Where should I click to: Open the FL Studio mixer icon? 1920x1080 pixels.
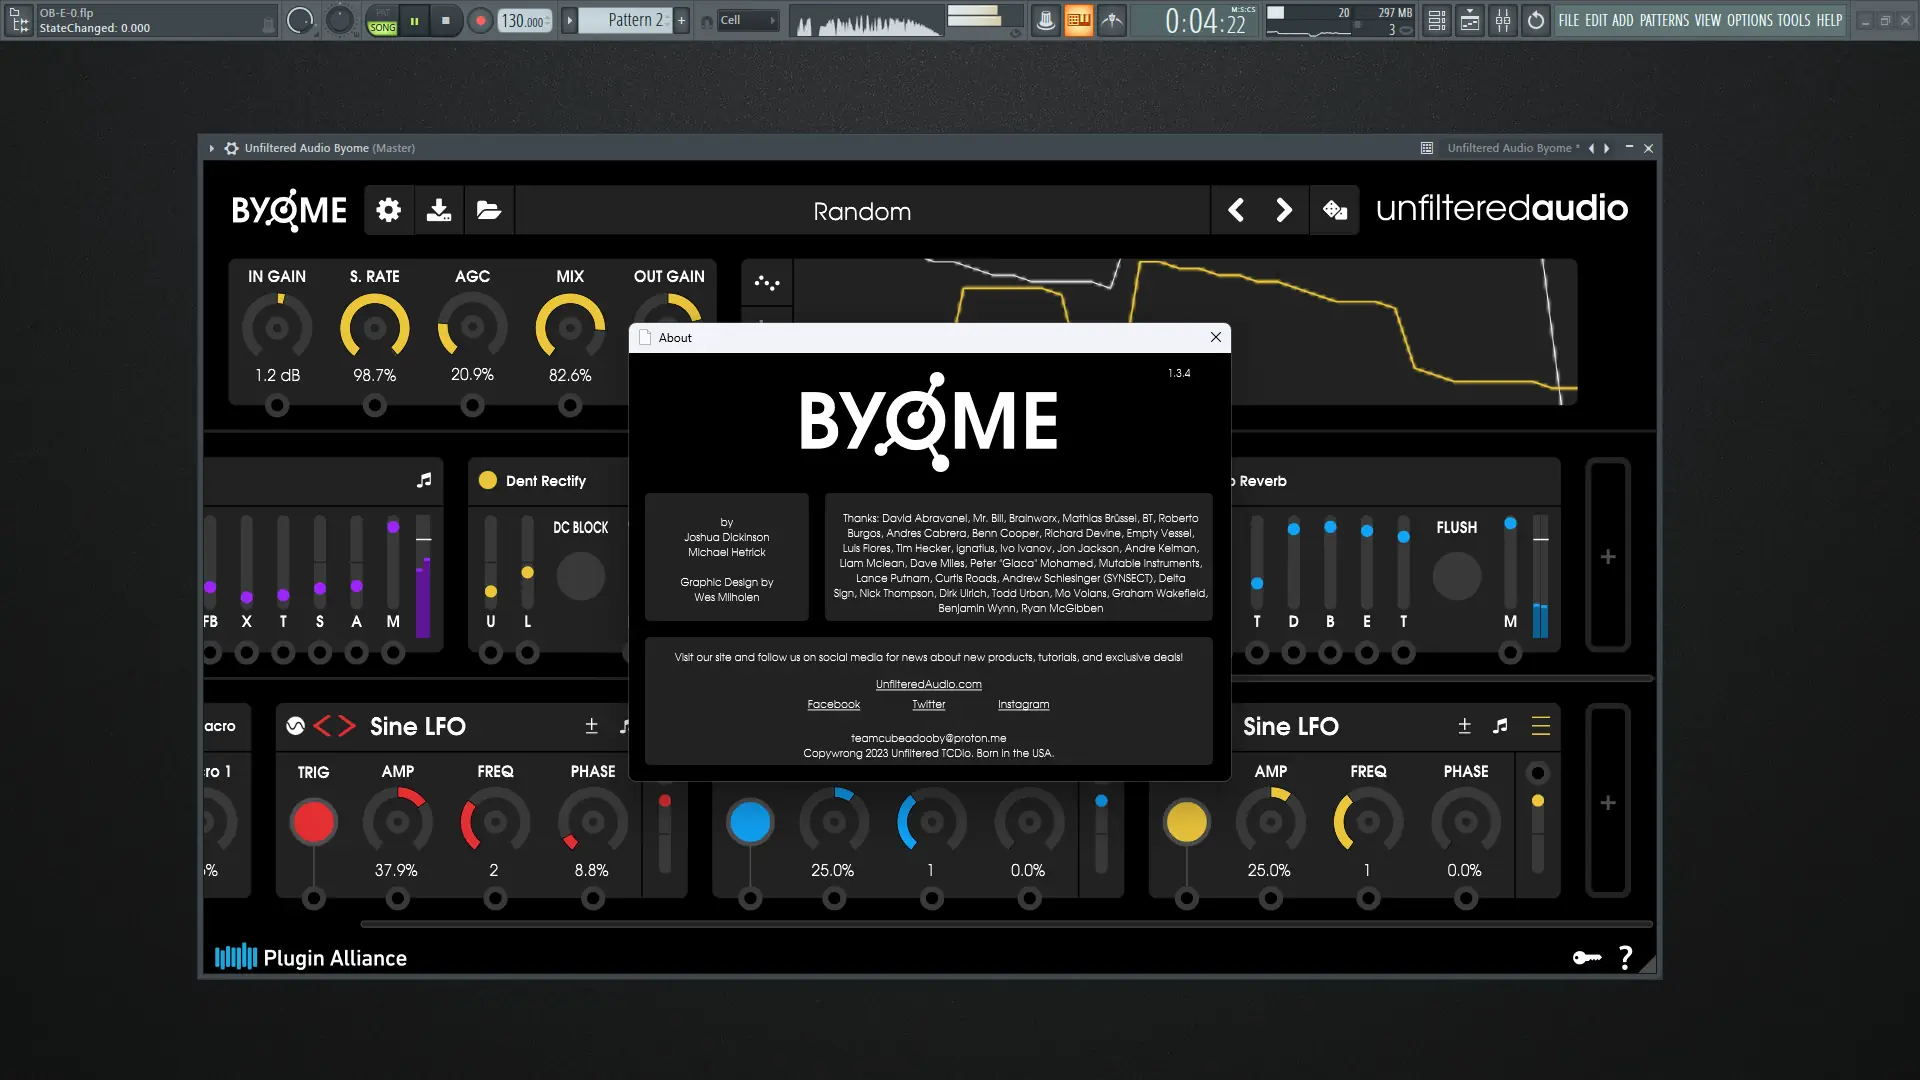(1503, 20)
